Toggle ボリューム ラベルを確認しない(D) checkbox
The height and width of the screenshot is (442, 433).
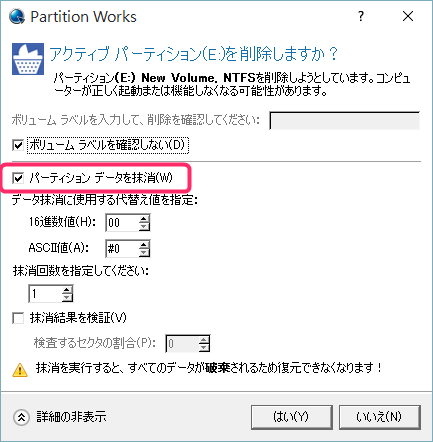coord(18,145)
